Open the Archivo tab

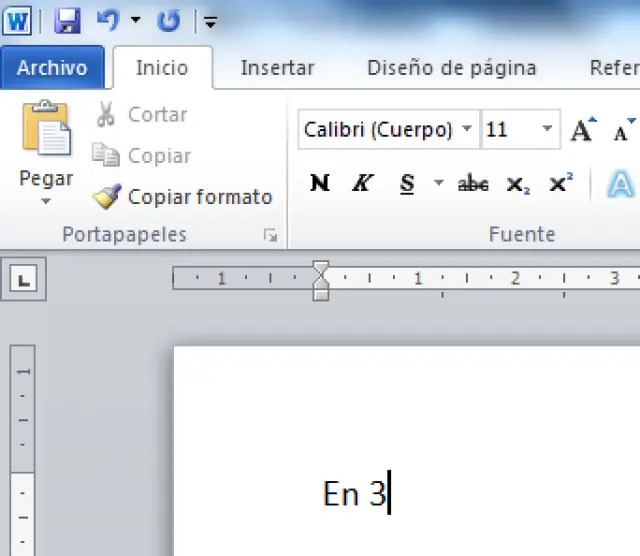52,68
